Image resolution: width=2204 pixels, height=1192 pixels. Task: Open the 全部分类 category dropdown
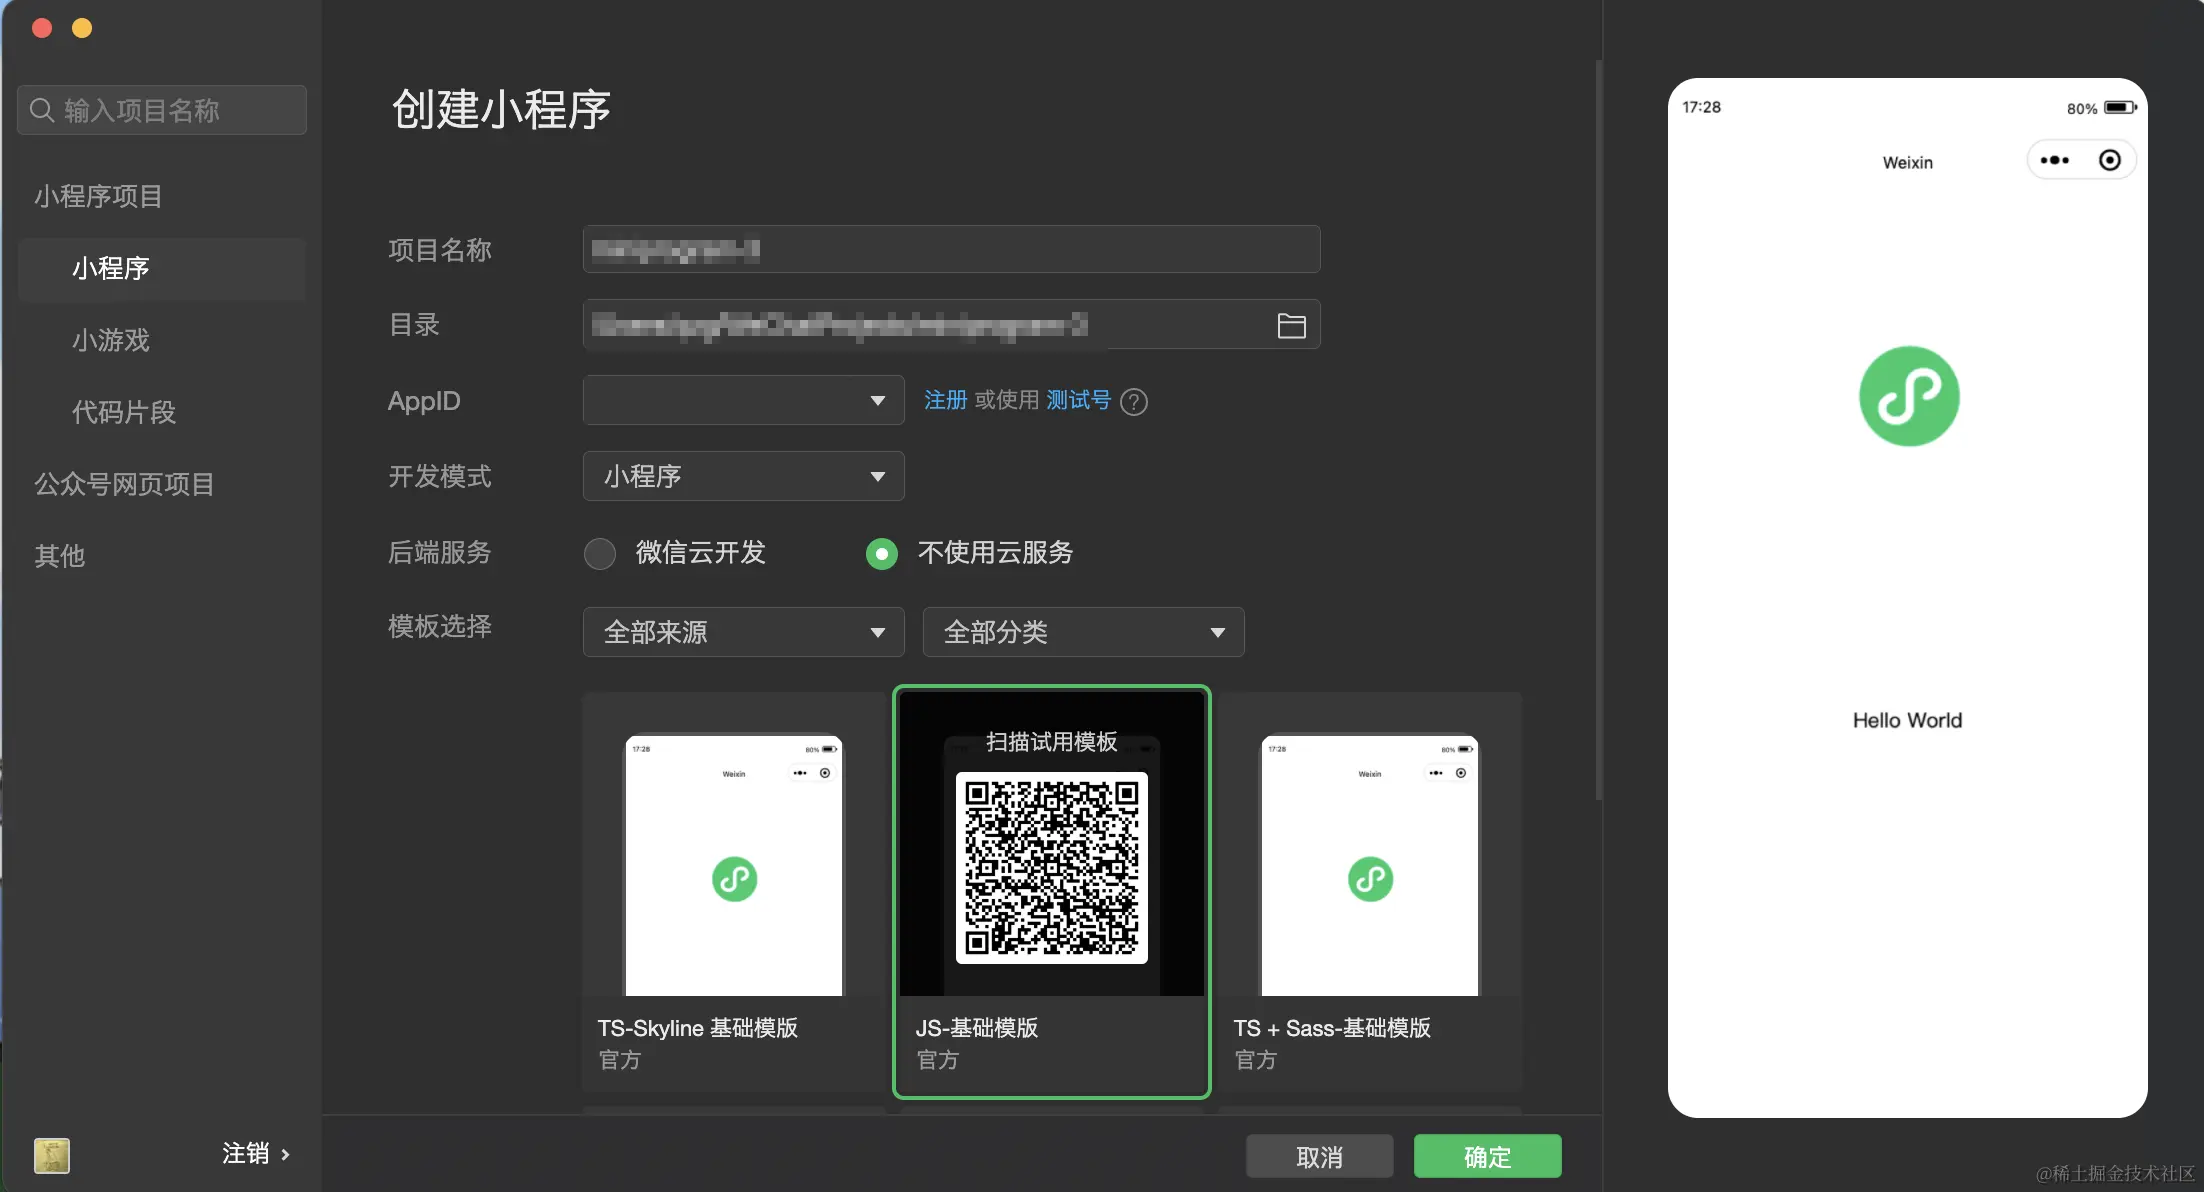tap(1083, 632)
